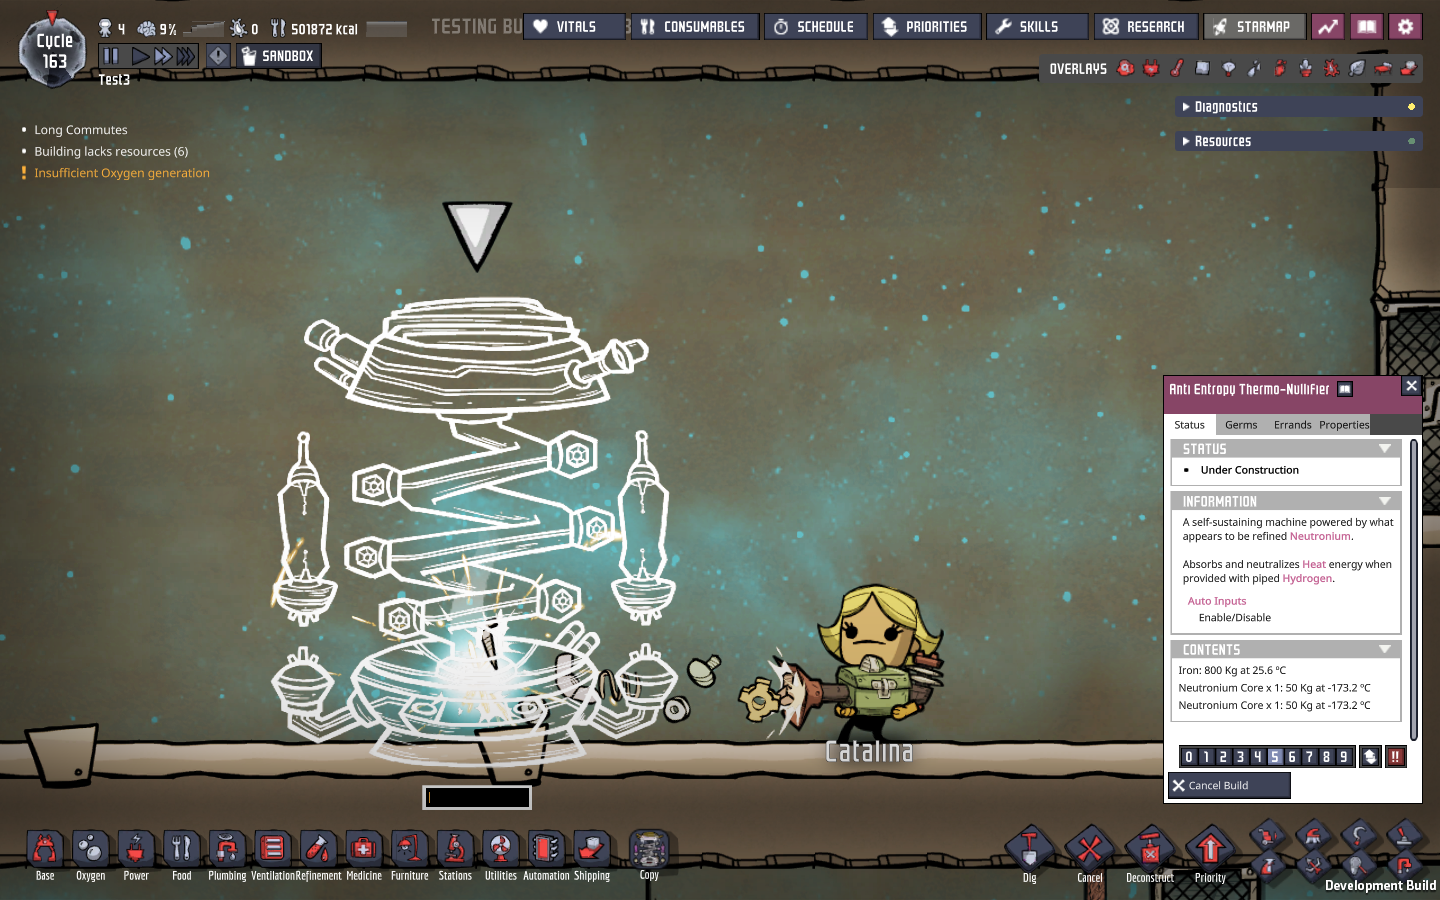This screenshot has width=1440, height=900.
Task: Show the Light overlay
Action: 1228,68
